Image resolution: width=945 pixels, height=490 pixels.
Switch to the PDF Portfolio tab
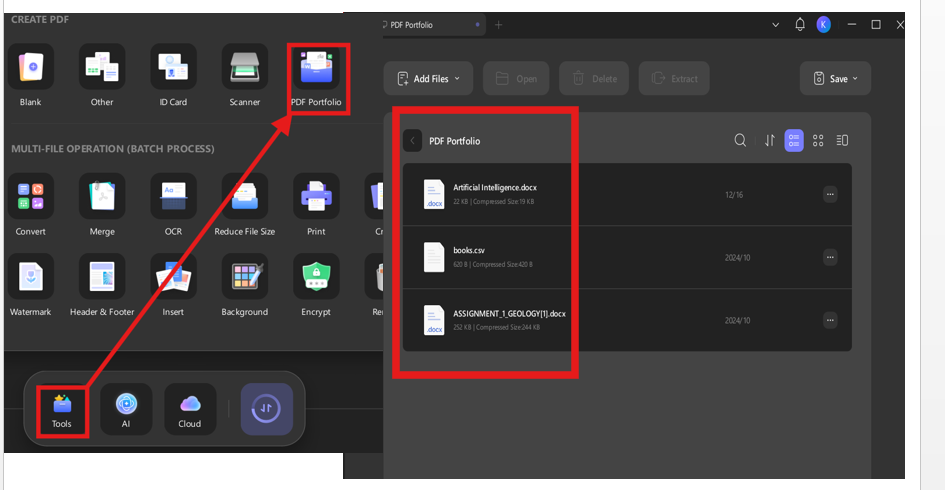click(432, 25)
